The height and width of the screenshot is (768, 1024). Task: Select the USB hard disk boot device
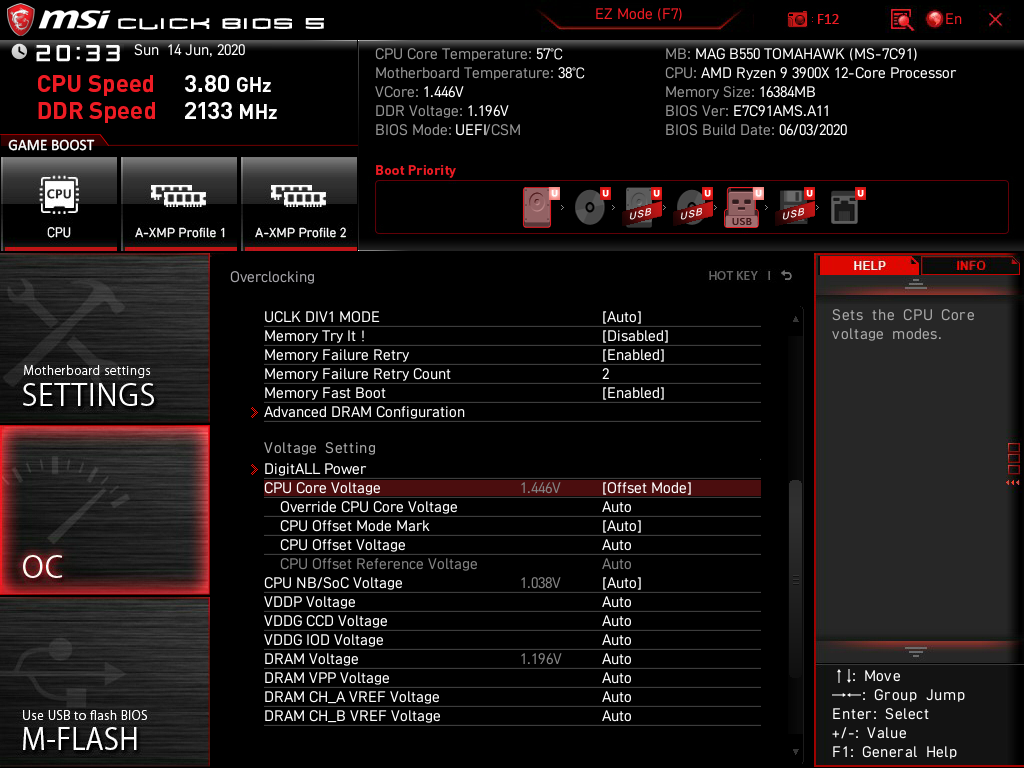pos(643,207)
